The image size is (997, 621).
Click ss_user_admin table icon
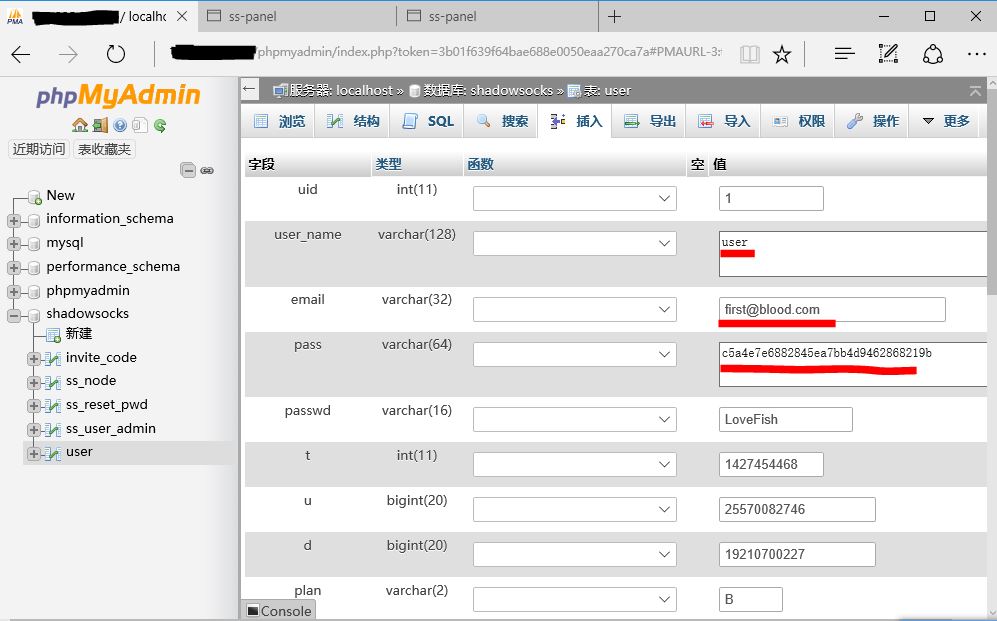[x=52, y=430]
